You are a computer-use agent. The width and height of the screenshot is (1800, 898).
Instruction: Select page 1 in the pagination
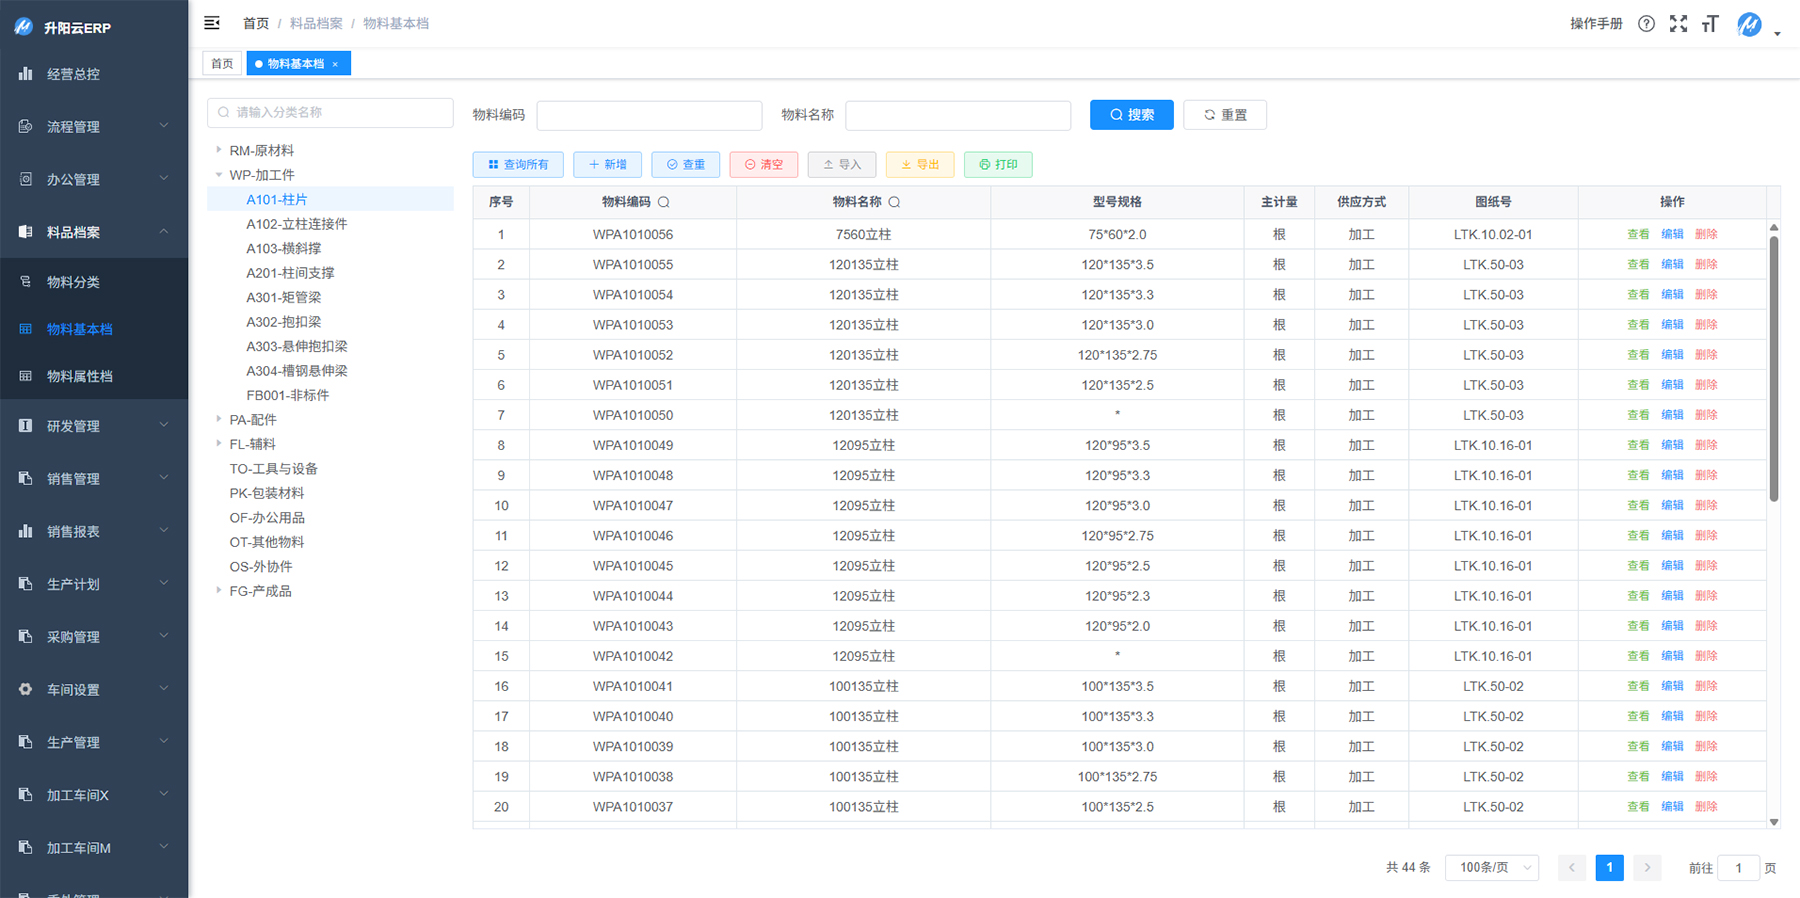pyautogui.click(x=1610, y=868)
